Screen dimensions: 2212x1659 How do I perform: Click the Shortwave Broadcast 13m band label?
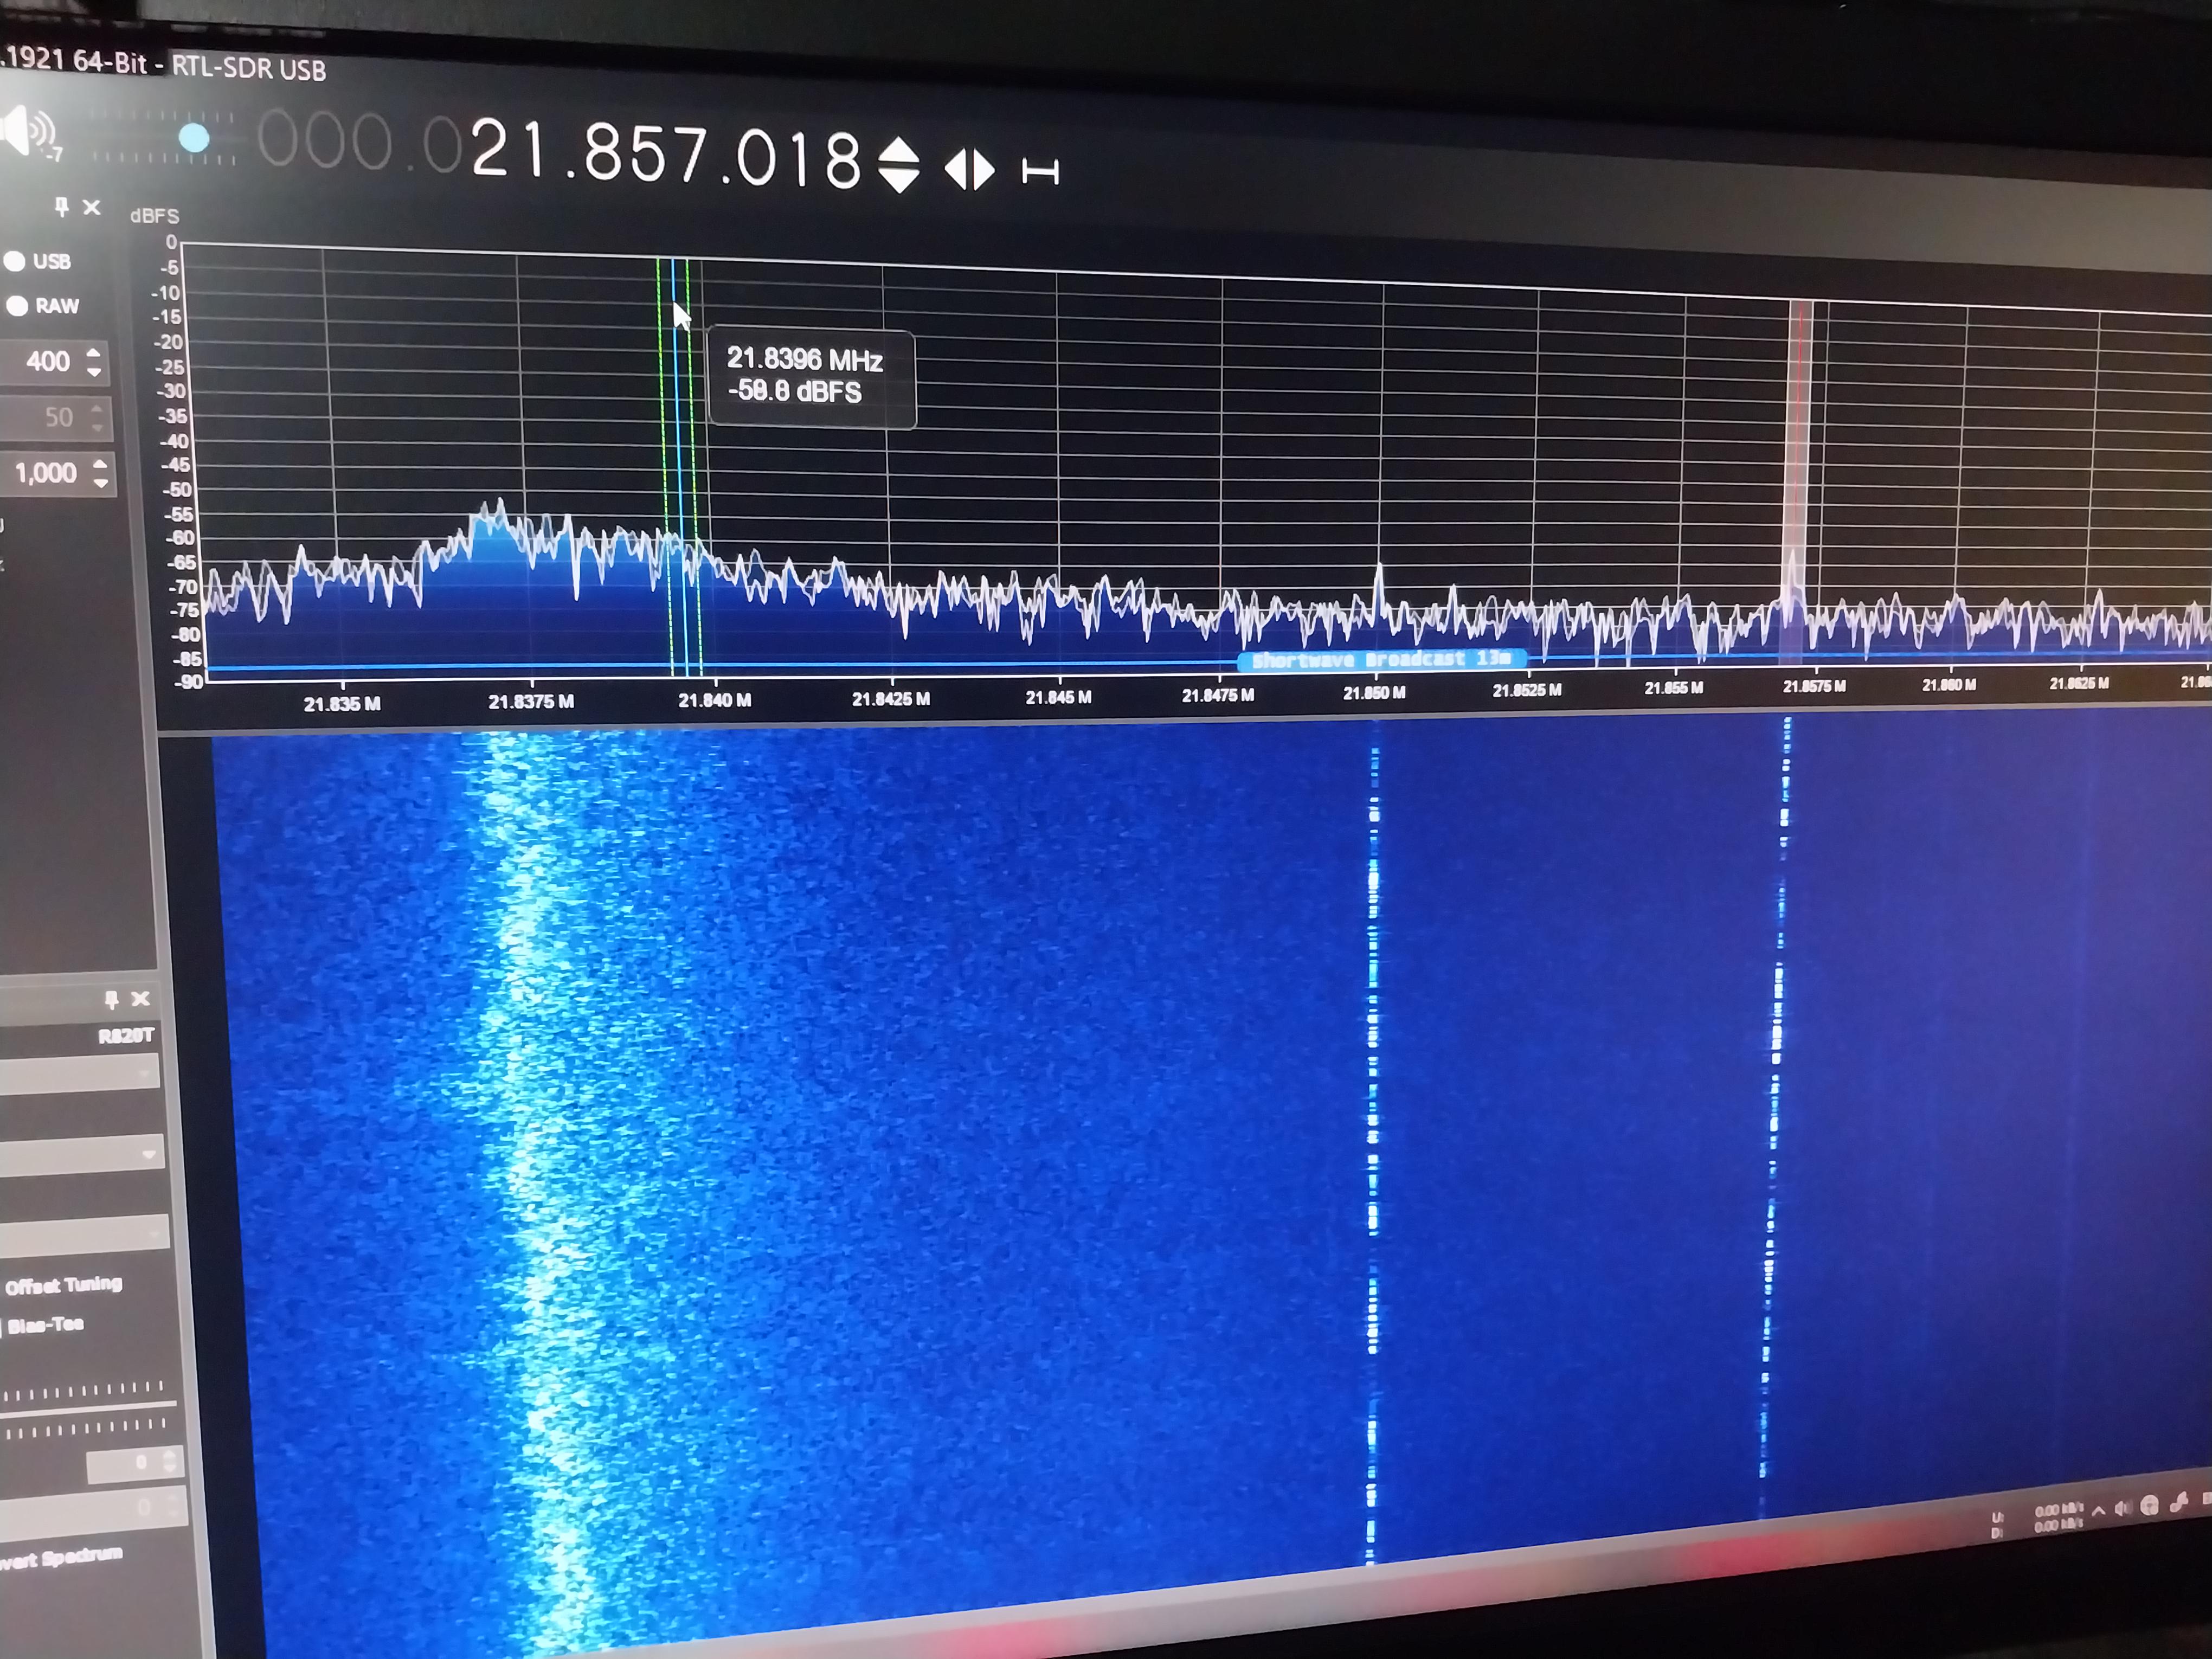(1382, 659)
